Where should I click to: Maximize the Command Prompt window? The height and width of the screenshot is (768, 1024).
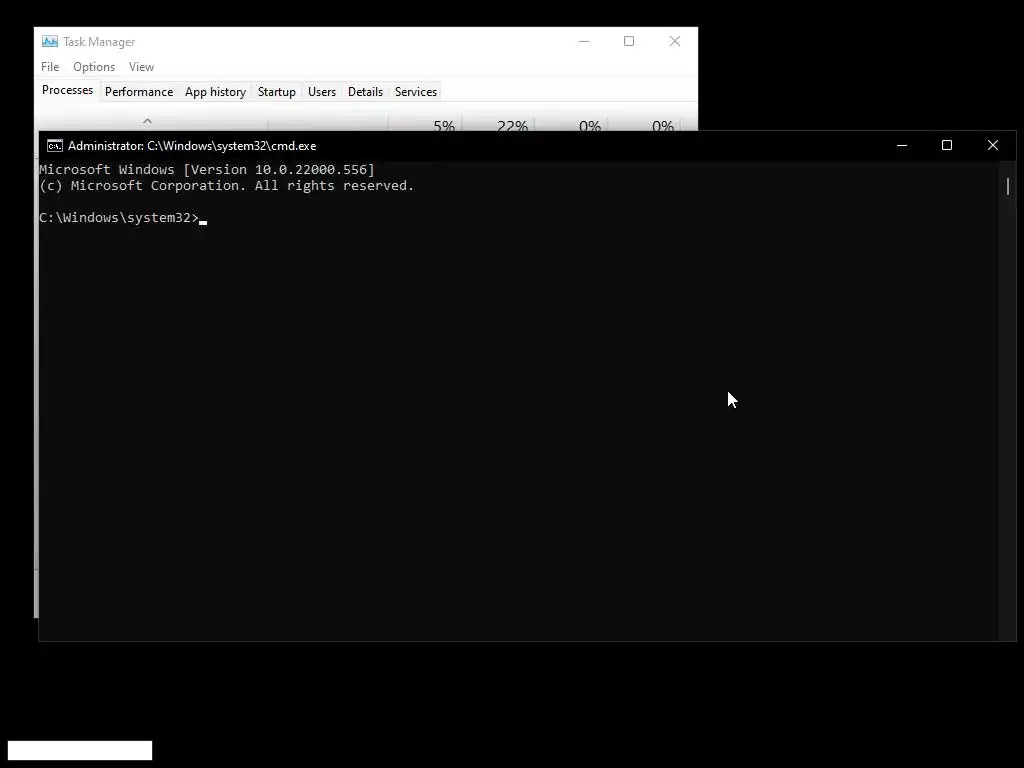pos(947,146)
